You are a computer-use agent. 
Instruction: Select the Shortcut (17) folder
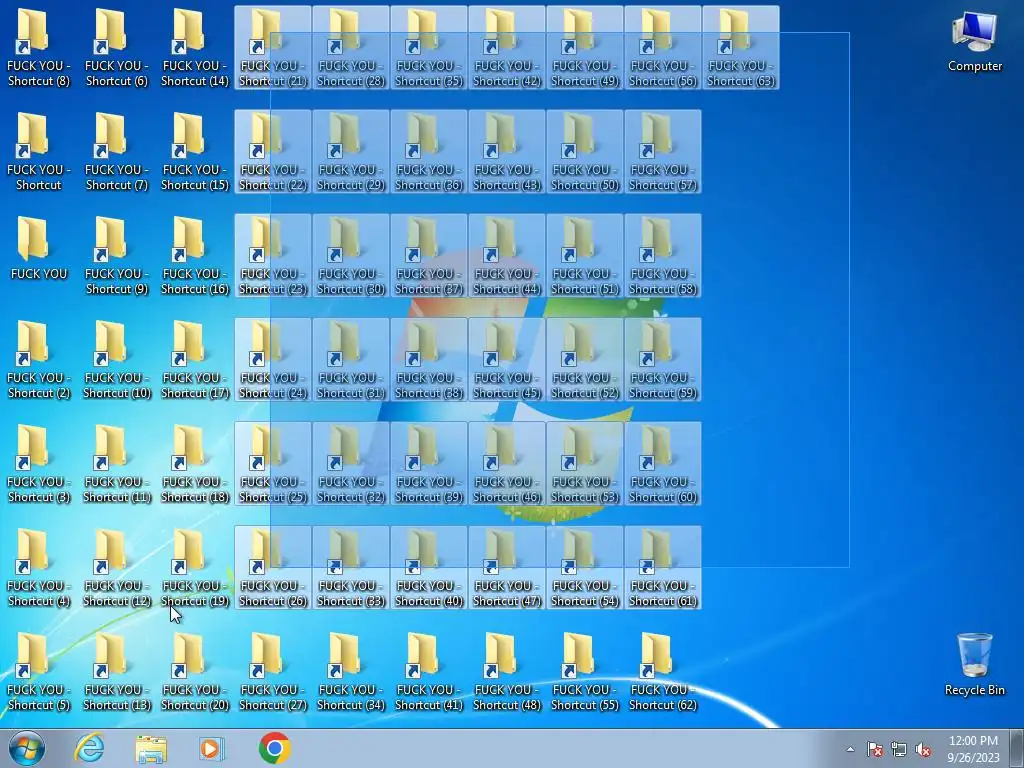click(195, 360)
